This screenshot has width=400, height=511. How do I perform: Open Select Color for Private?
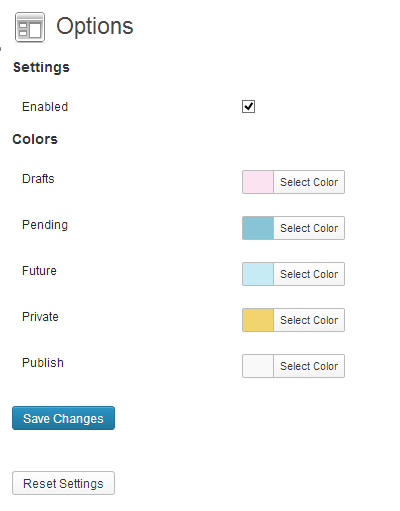[x=309, y=320]
